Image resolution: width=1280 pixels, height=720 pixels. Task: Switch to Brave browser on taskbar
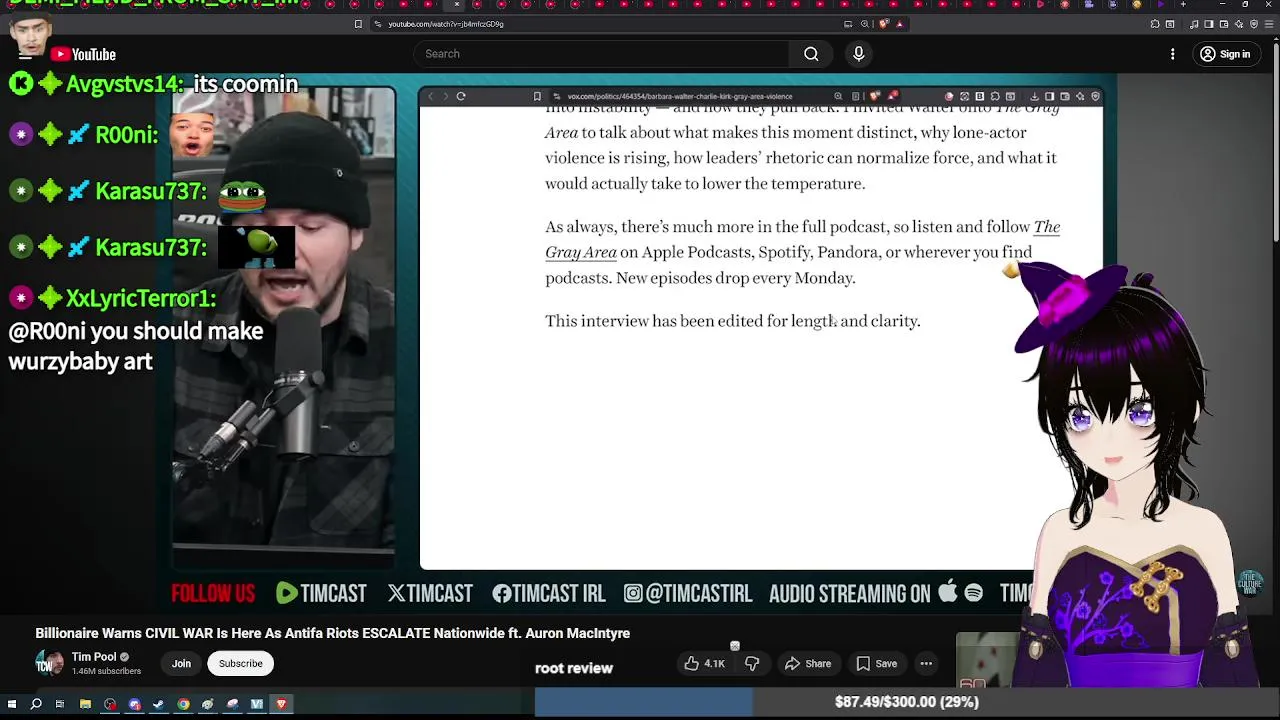(281, 704)
